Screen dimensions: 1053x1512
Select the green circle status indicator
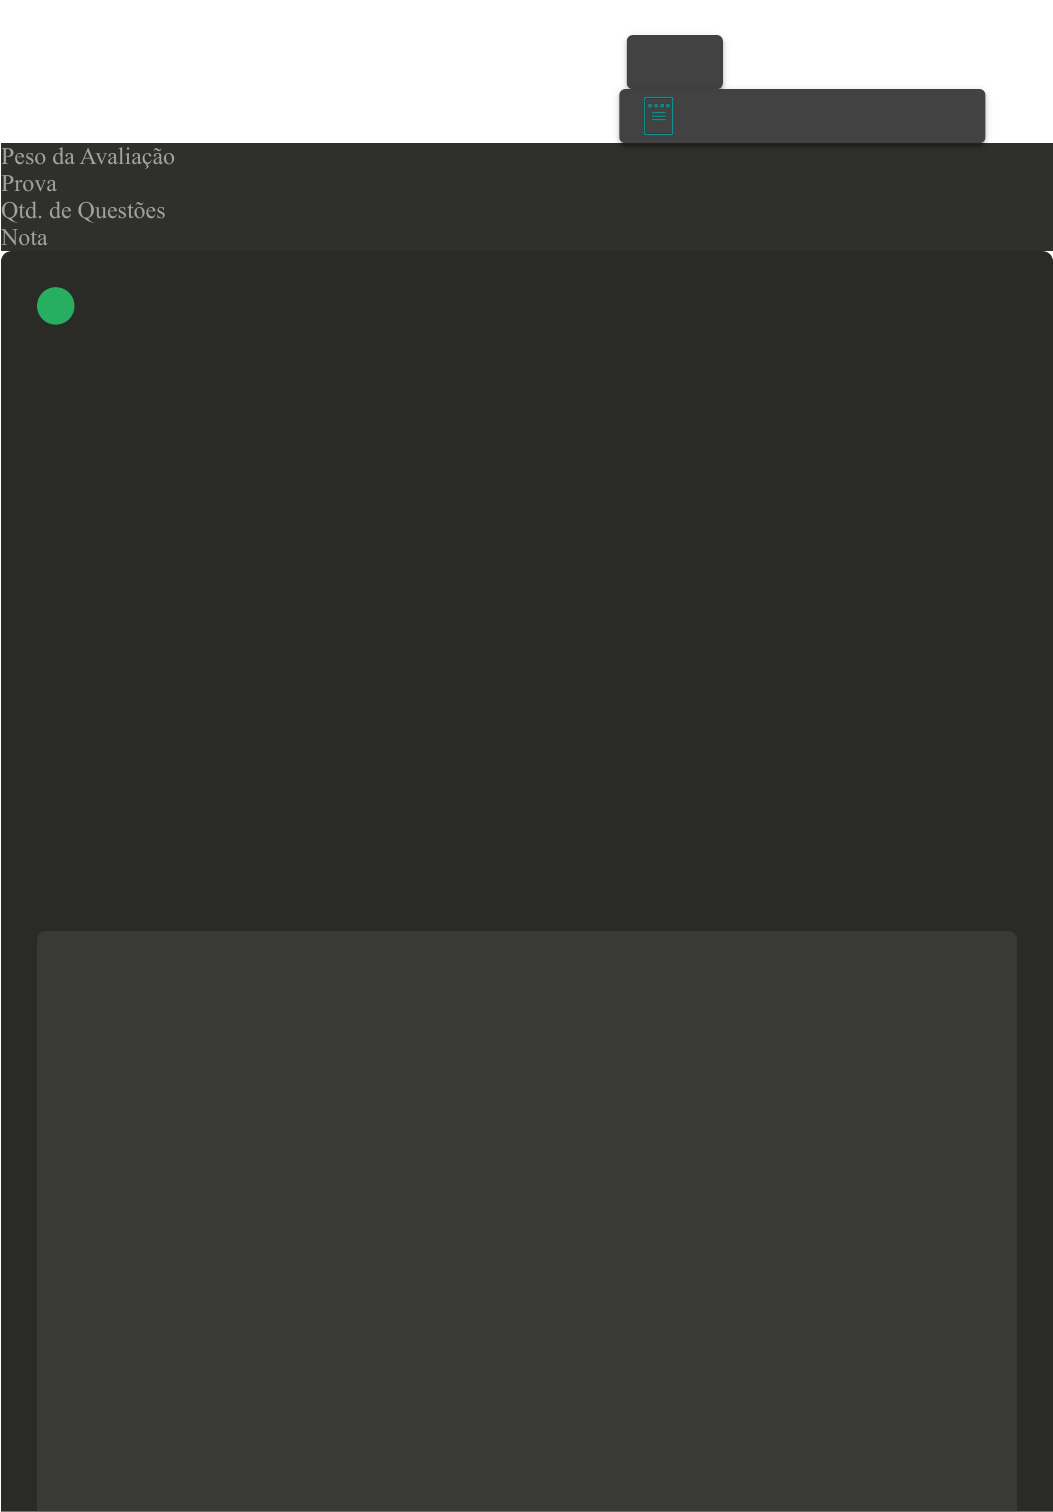pos(56,306)
